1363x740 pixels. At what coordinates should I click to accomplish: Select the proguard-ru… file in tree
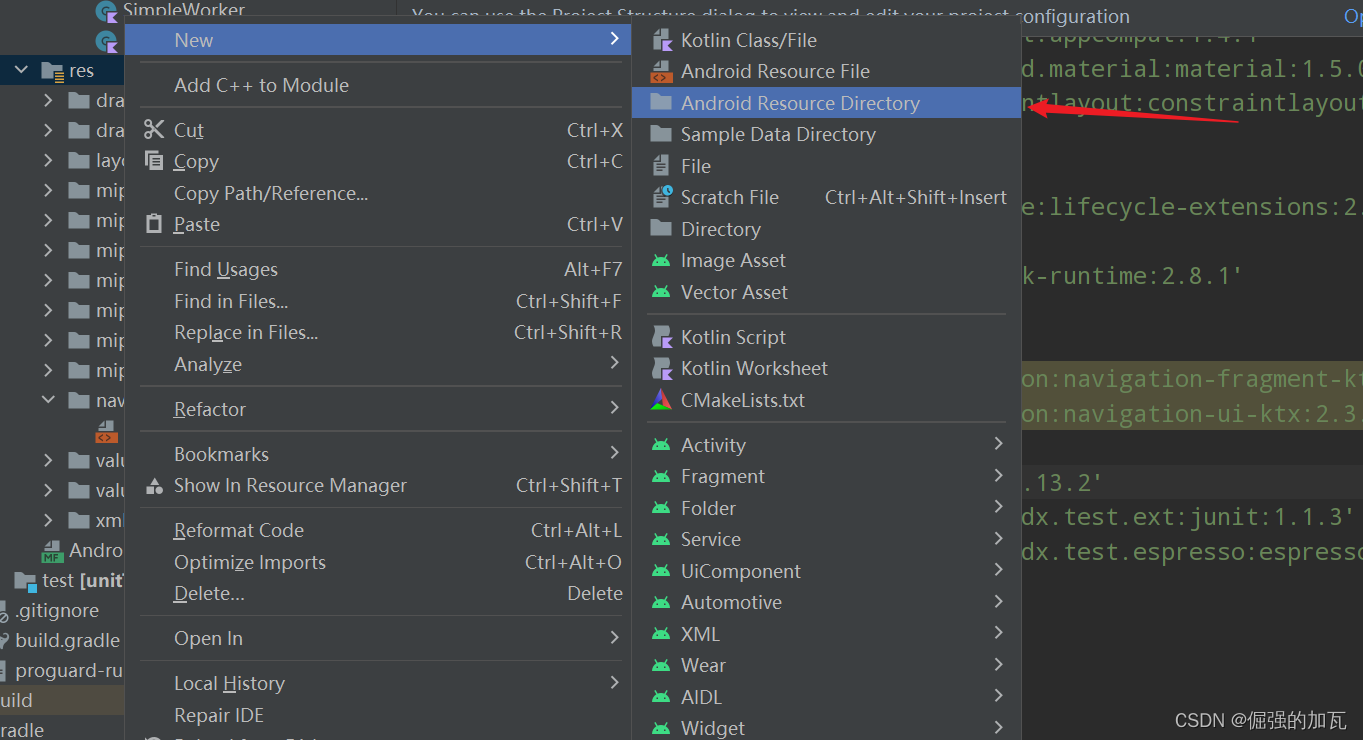[69, 670]
